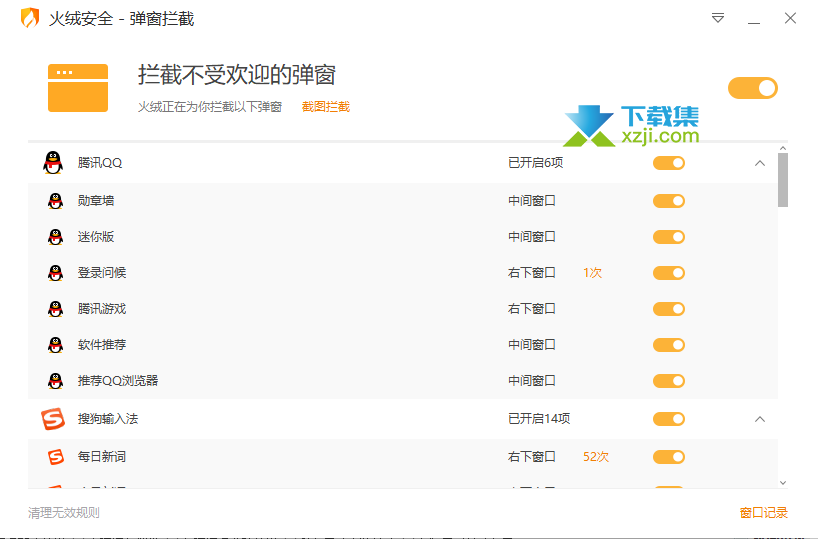Click the 腾讯QQ penguin group icon
This screenshot has width=818, height=539.
pyautogui.click(x=53, y=163)
